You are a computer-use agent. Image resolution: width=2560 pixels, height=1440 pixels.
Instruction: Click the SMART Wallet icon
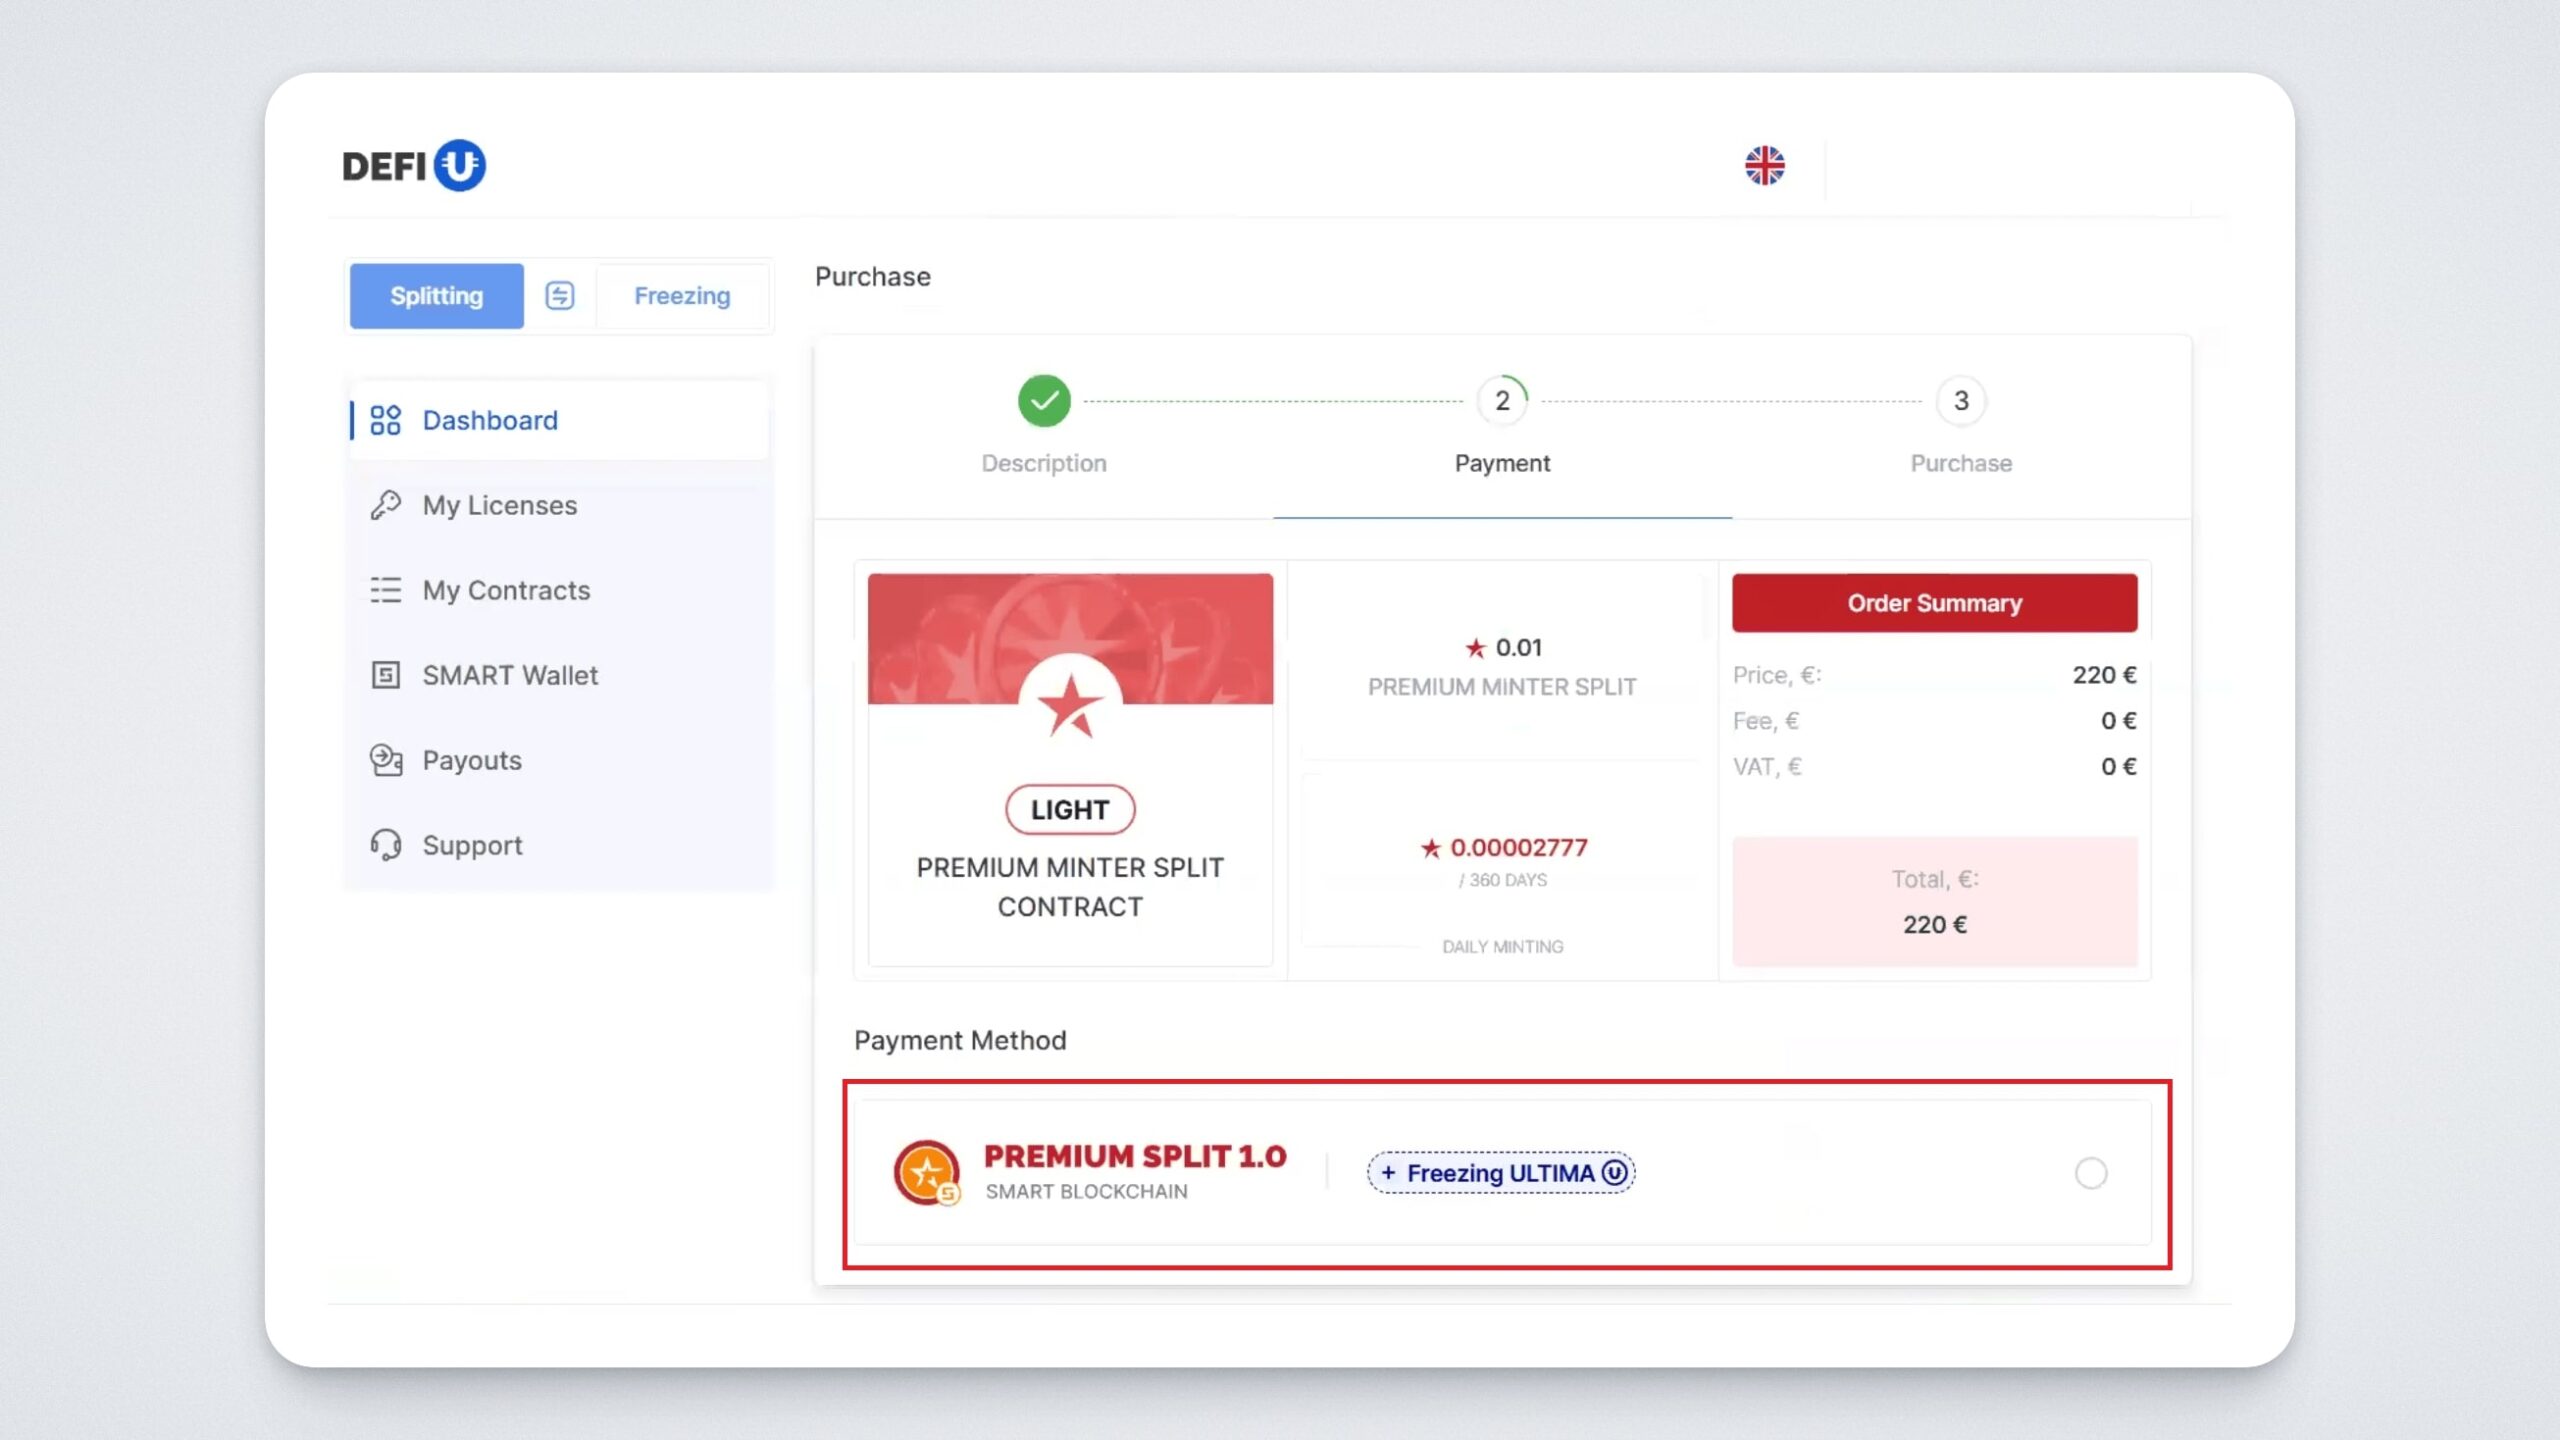(x=385, y=675)
